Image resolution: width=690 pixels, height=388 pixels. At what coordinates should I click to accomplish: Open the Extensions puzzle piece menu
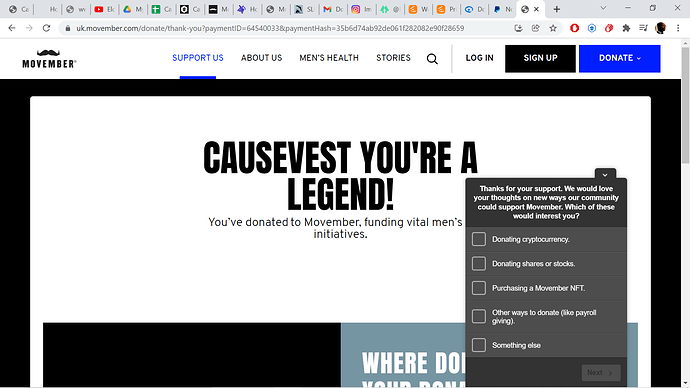coord(626,28)
